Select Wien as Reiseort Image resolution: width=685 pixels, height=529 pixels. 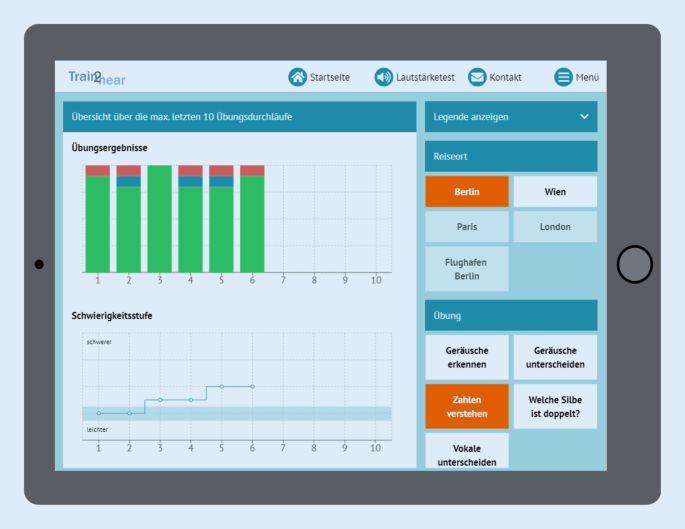pyautogui.click(x=555, y=191)
